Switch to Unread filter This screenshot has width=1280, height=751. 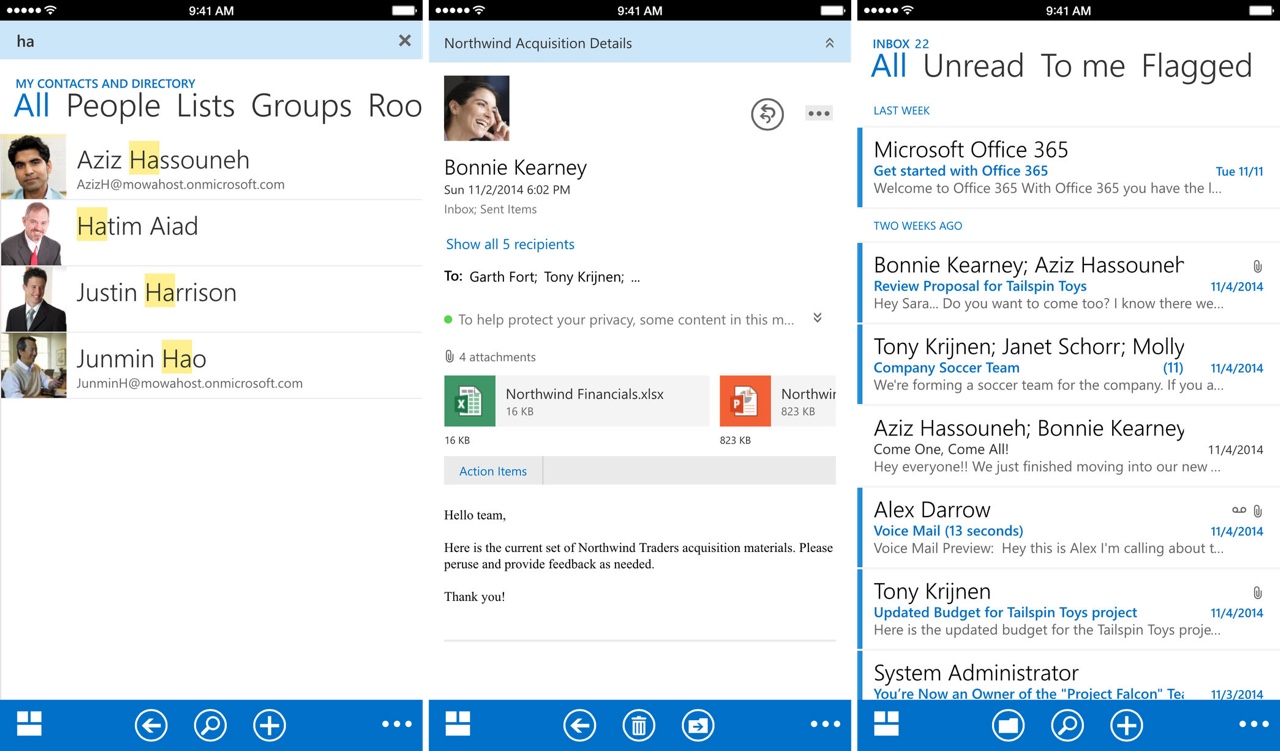tap(973, 66)
